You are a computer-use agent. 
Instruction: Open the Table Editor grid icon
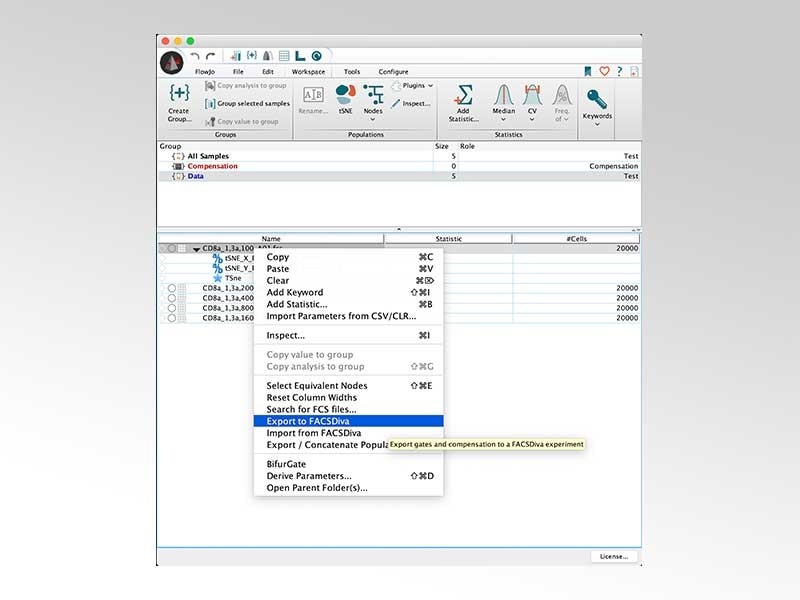tap(284, 56)
